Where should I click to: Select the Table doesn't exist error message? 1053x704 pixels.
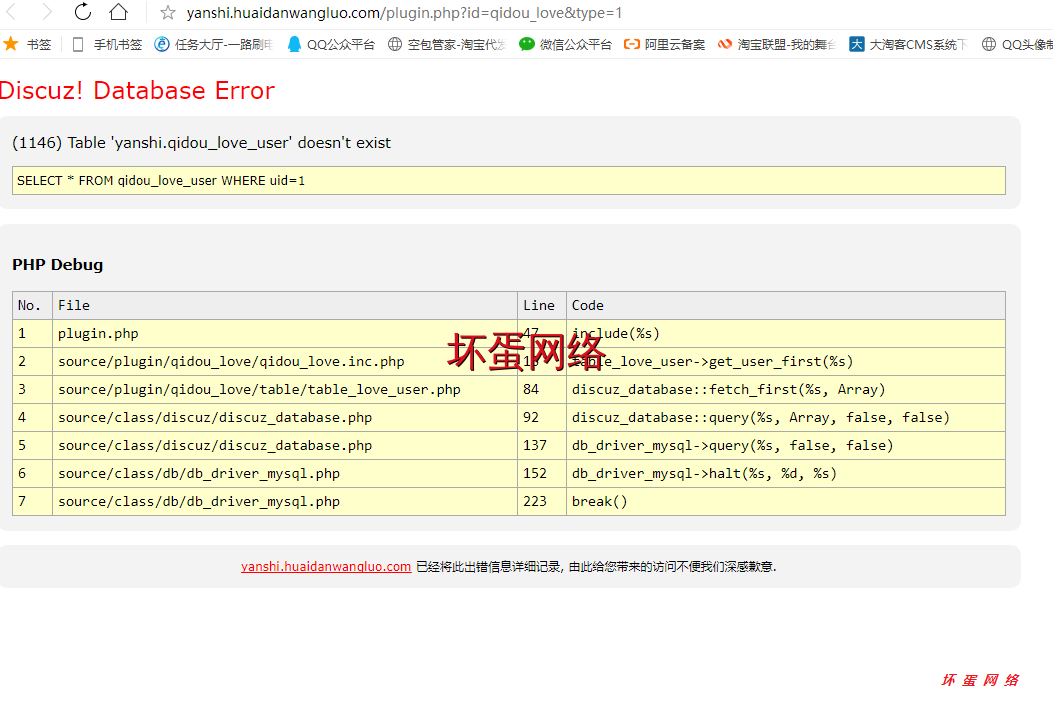[x=201, y=142]
